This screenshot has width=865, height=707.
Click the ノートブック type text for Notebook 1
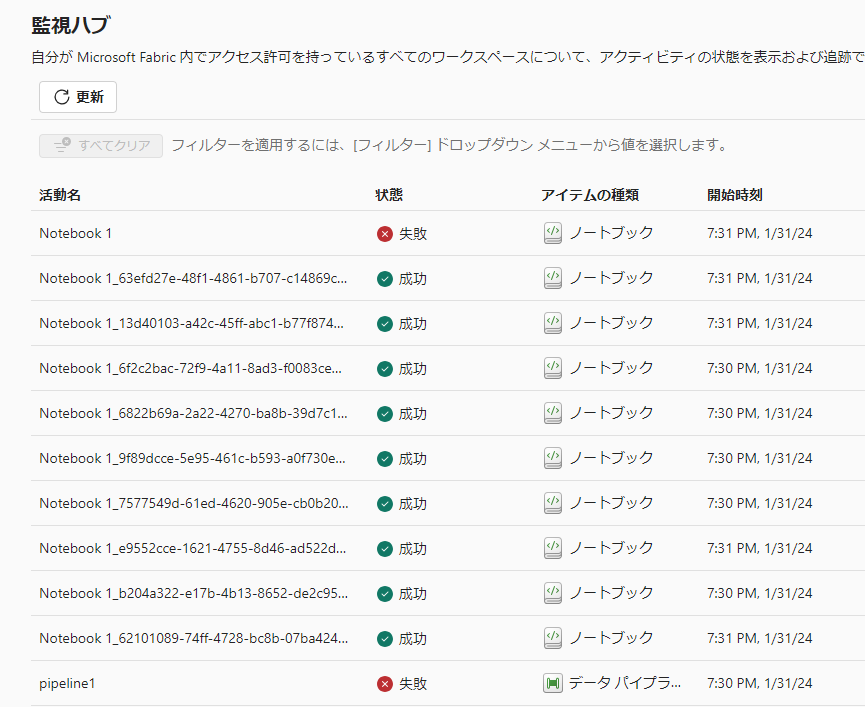pyautogui.click(x=611, y=233)
